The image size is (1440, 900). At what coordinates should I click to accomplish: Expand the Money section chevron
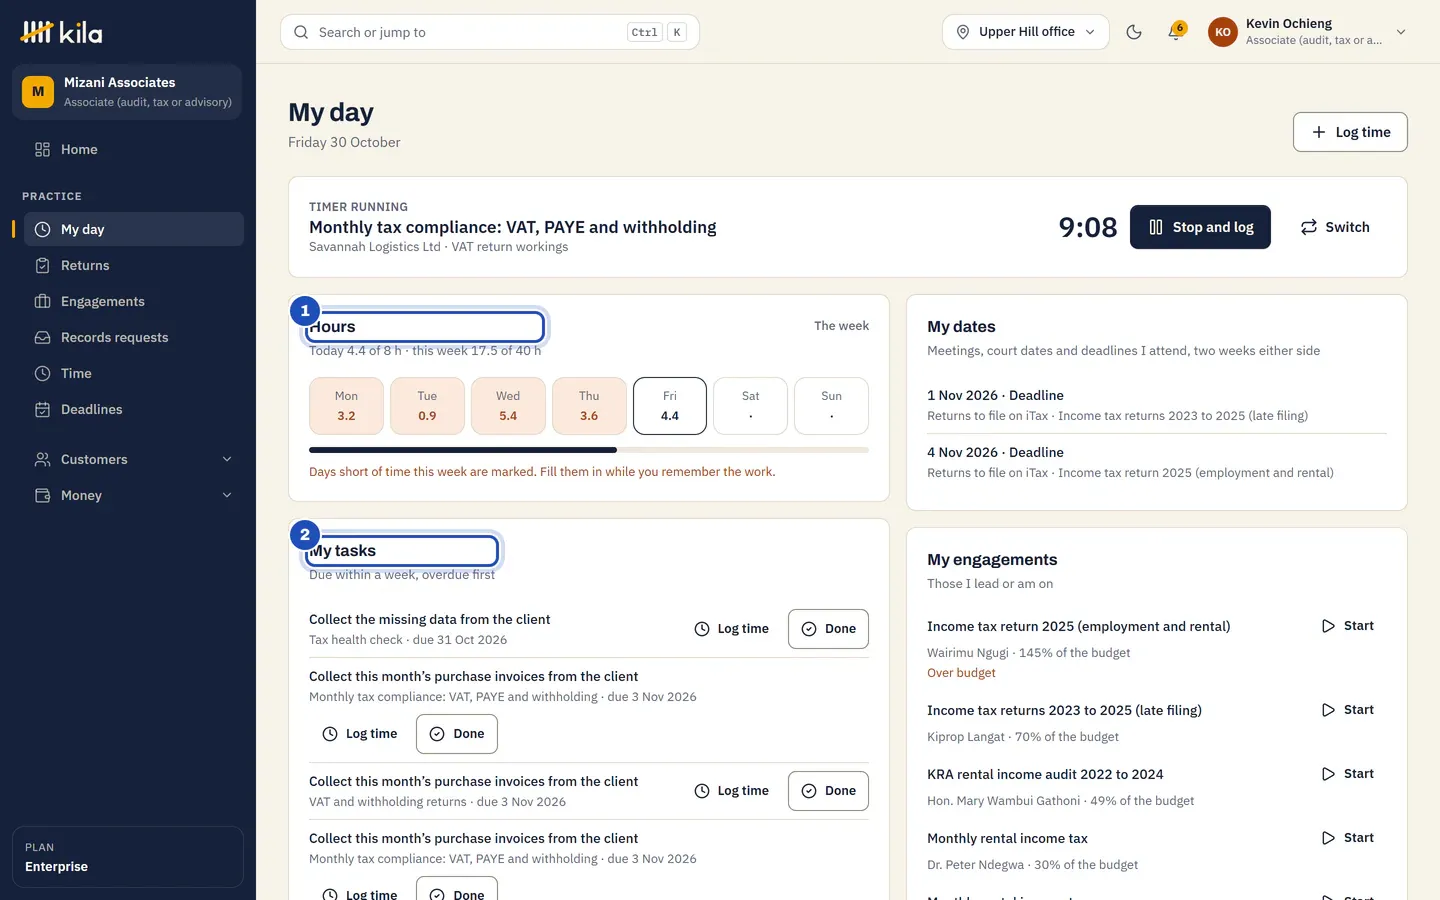pos(227,495)
